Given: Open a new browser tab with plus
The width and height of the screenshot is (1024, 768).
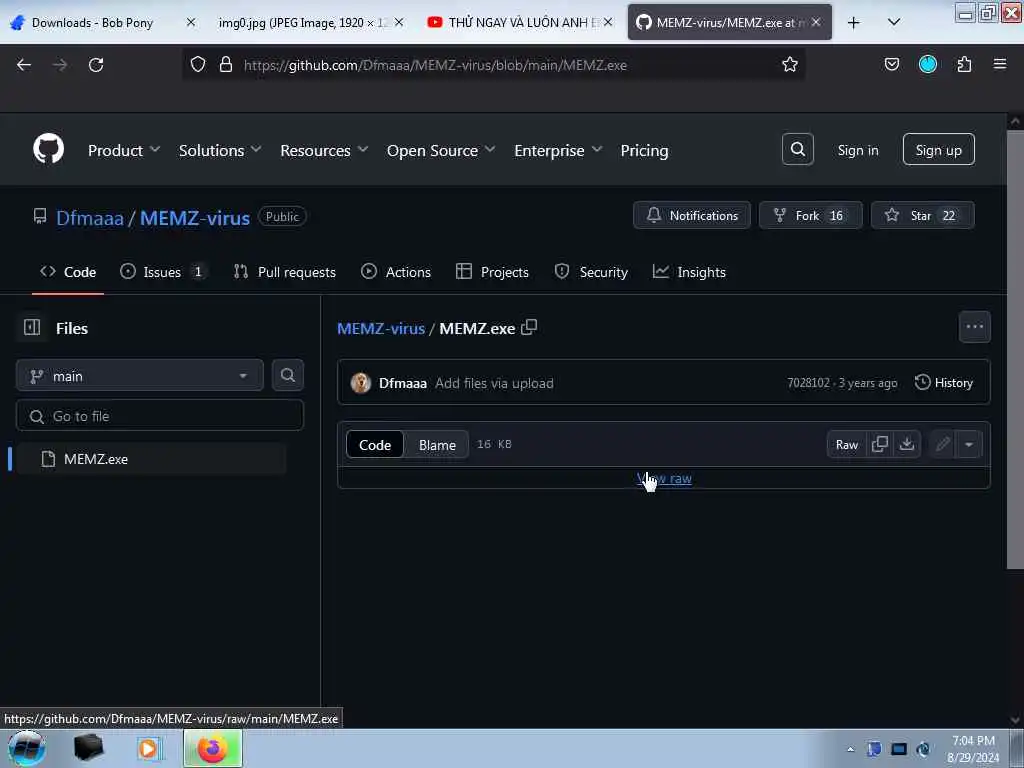Looking at the screenshot, I should (853, 23).
